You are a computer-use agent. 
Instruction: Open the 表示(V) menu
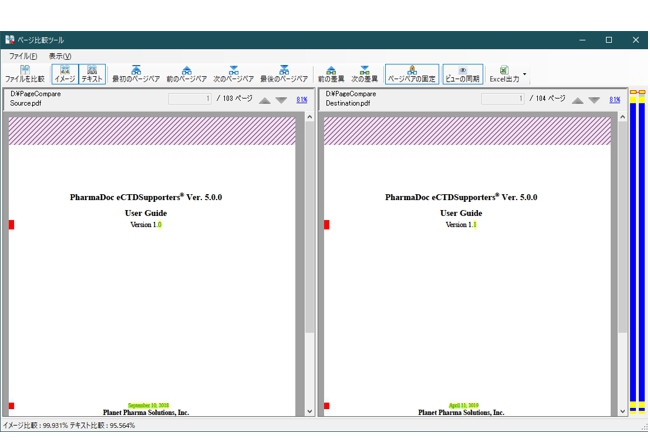pos(60,56)
